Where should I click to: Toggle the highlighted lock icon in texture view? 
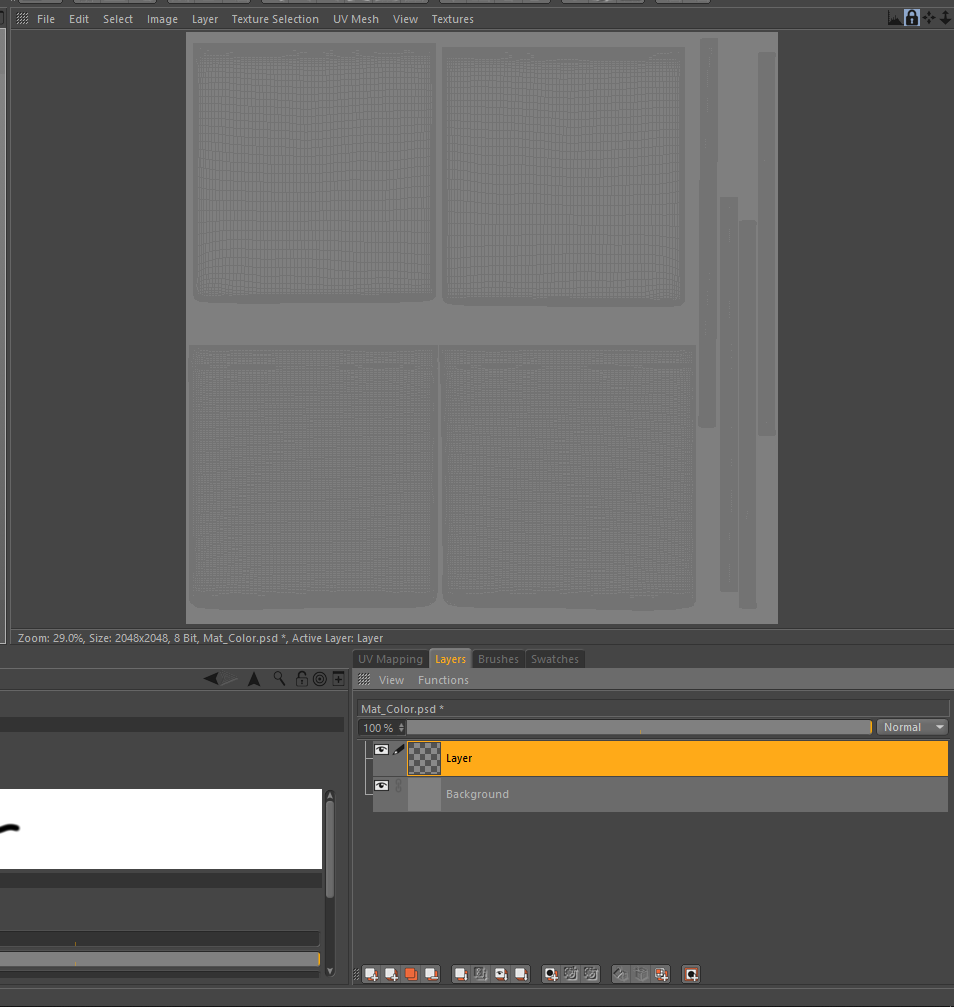(x=912, y=18)
